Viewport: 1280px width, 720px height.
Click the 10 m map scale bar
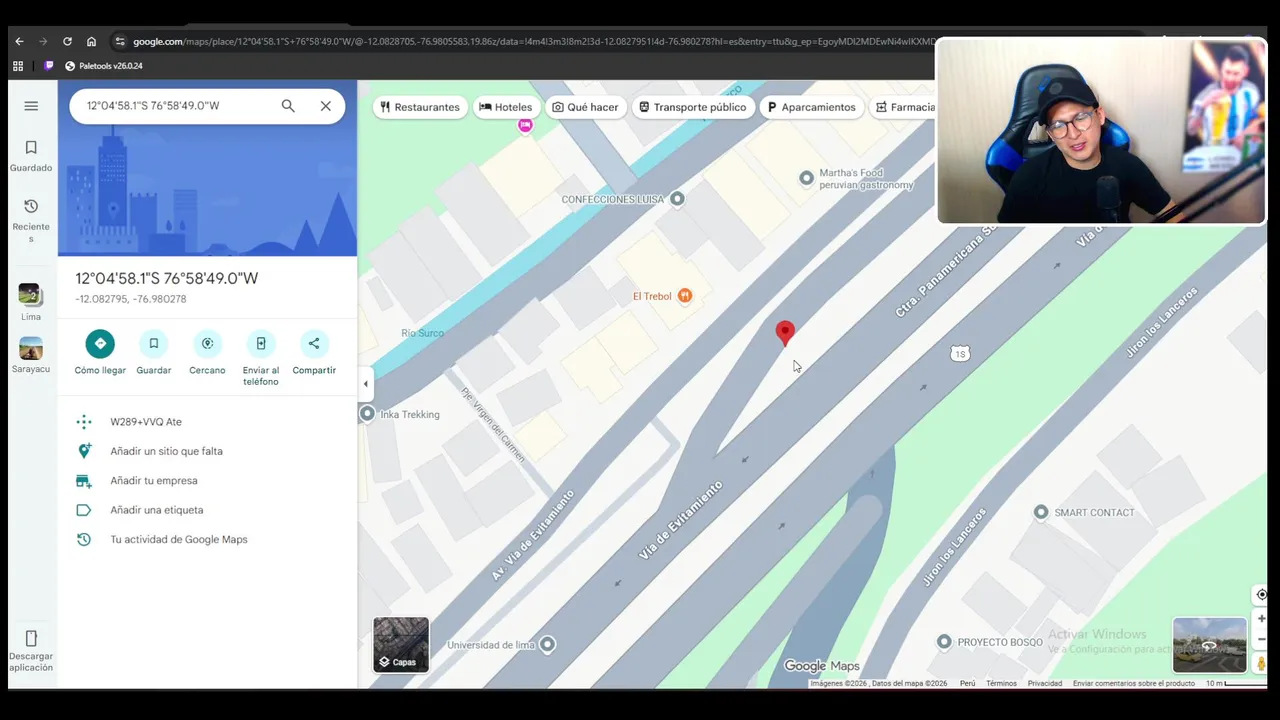(1235, 684)
